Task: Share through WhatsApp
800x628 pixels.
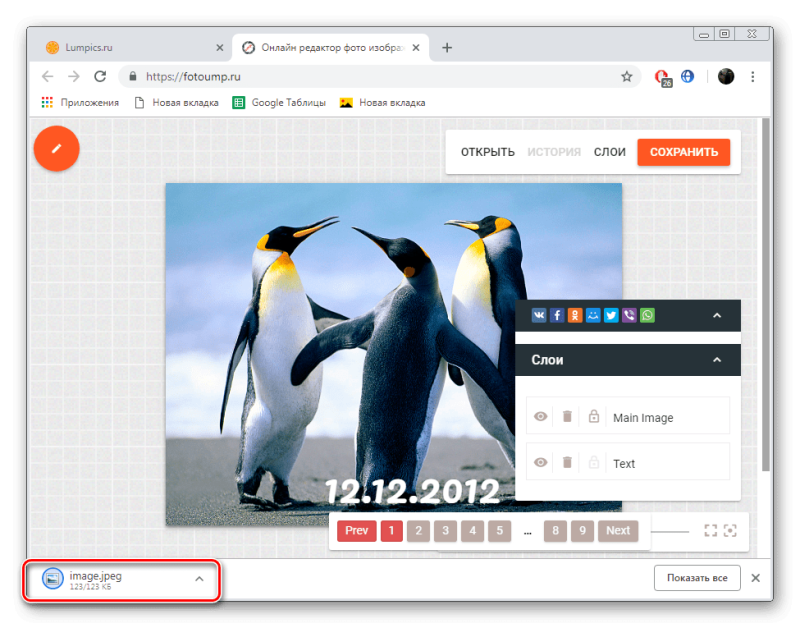Action: [x=647, y=315]
